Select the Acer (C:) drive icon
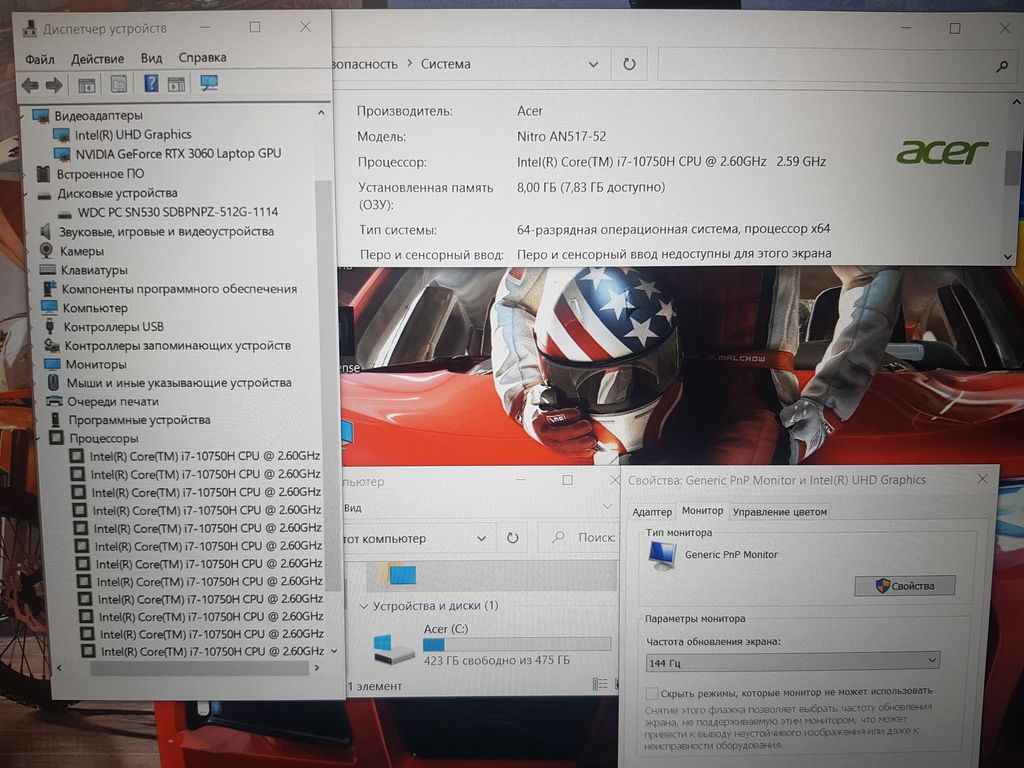Screen dimensions: 1024x768 pyautogui.click(x=393, y=647)
